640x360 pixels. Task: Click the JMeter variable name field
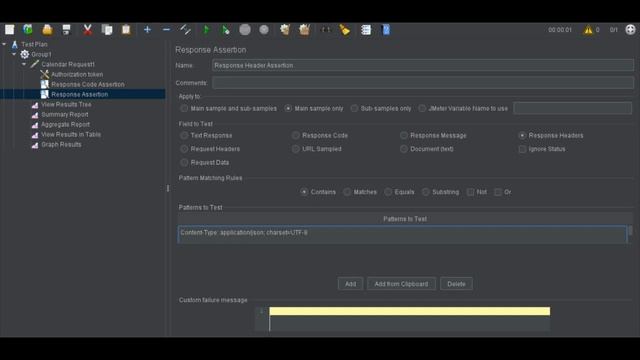click(x=573, y=108)
